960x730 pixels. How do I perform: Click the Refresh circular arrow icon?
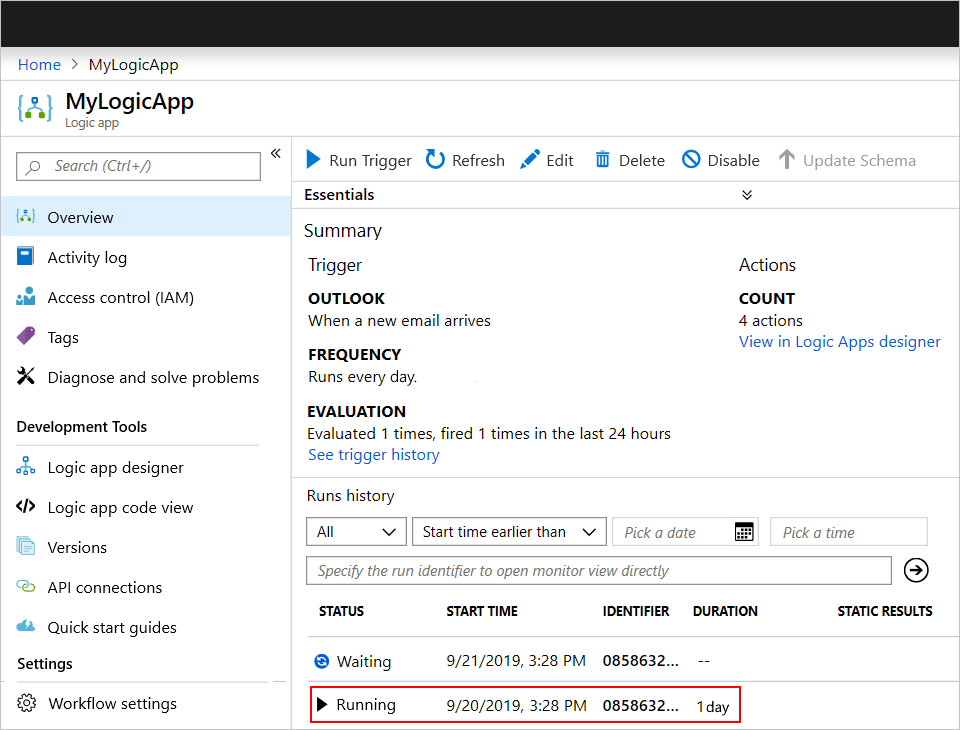(435, 159)
